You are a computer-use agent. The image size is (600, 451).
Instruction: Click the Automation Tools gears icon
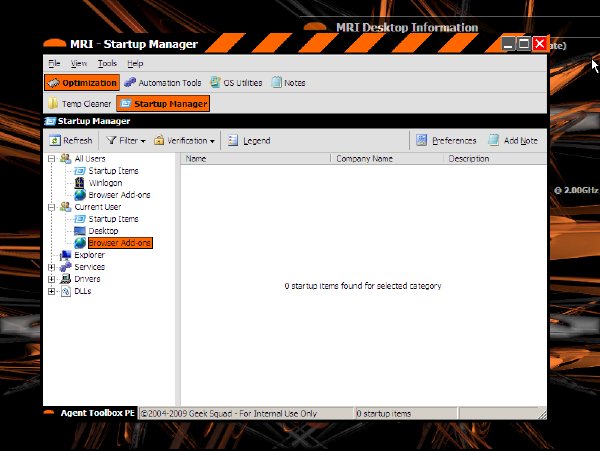(130, 82)
